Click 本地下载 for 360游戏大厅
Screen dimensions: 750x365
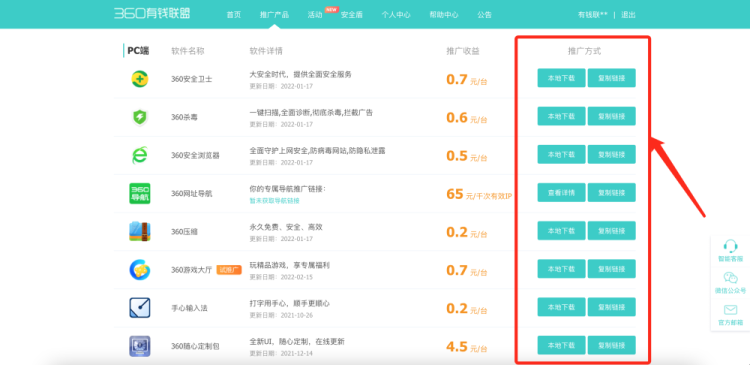[561, 269]
